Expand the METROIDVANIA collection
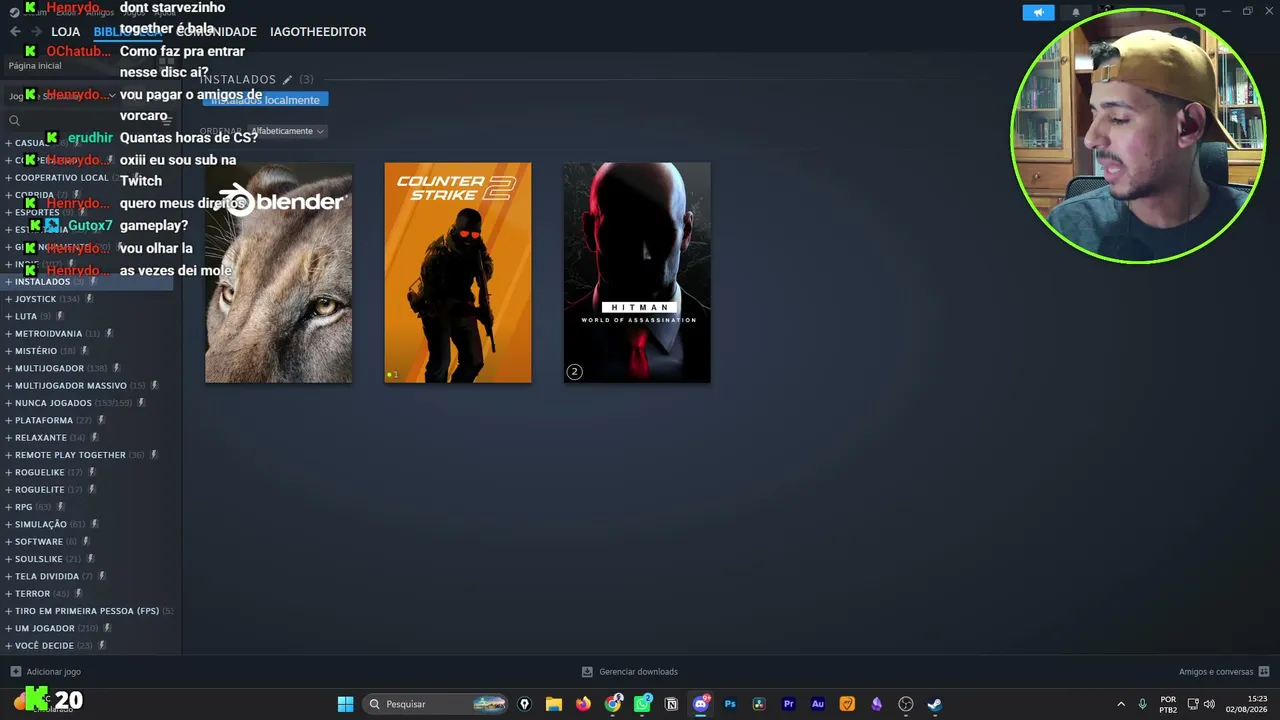Screen dimensions: 1280x720 pyautogui.click(x=8, y=334)
